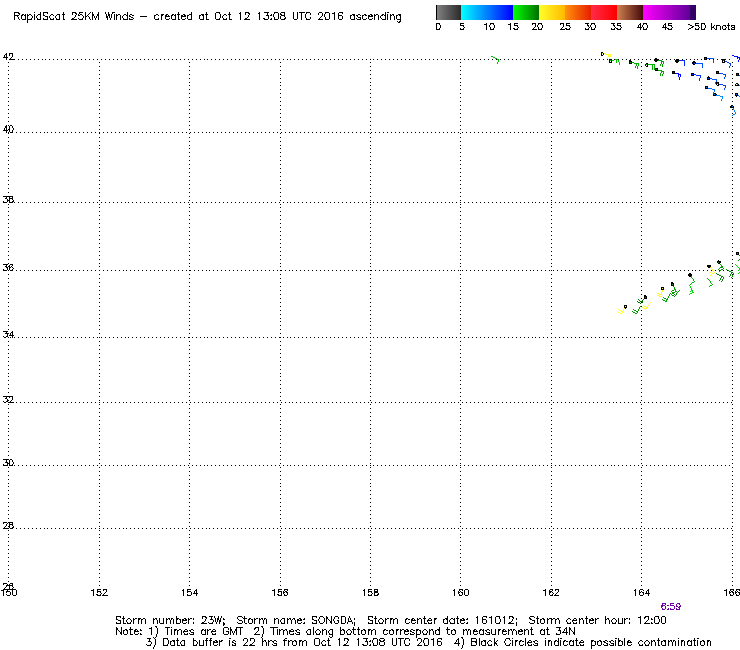The image size is (740, 650).
Task: Click the "32" latitude axis label
Action: click(x=8, y=400)
